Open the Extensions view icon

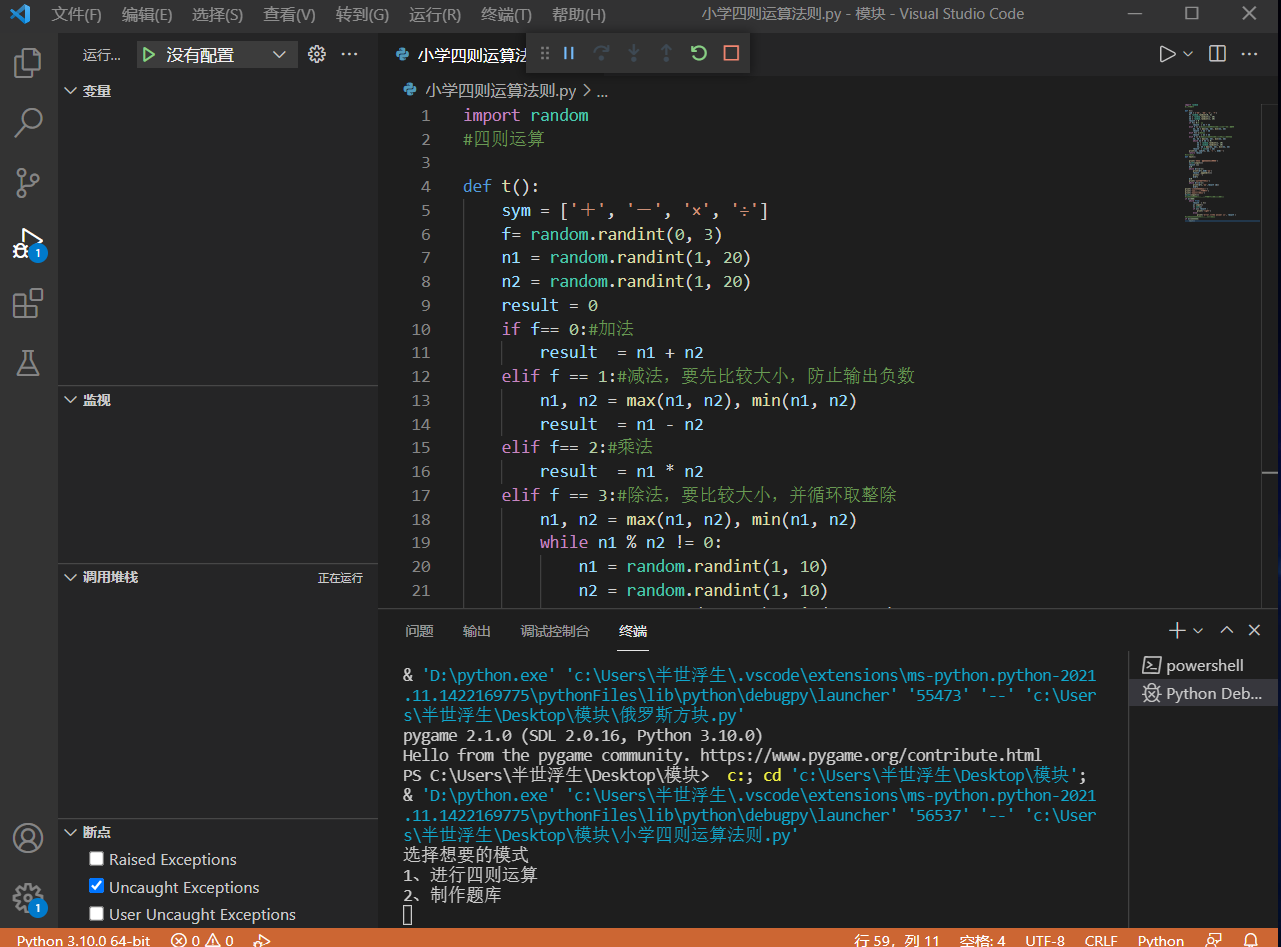[28, 303]
